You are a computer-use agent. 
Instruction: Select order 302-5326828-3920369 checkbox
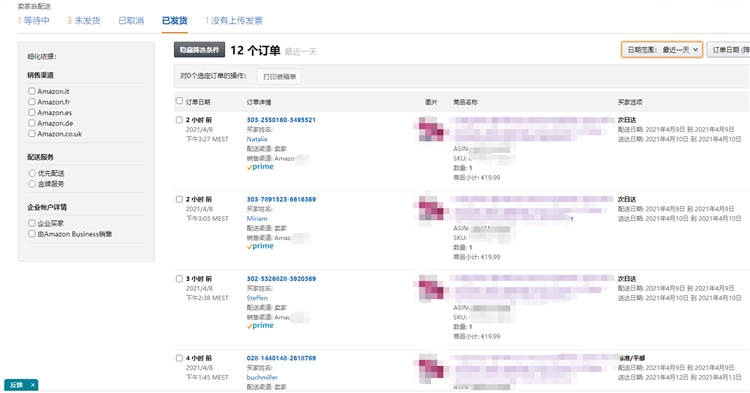coord(179,279)
